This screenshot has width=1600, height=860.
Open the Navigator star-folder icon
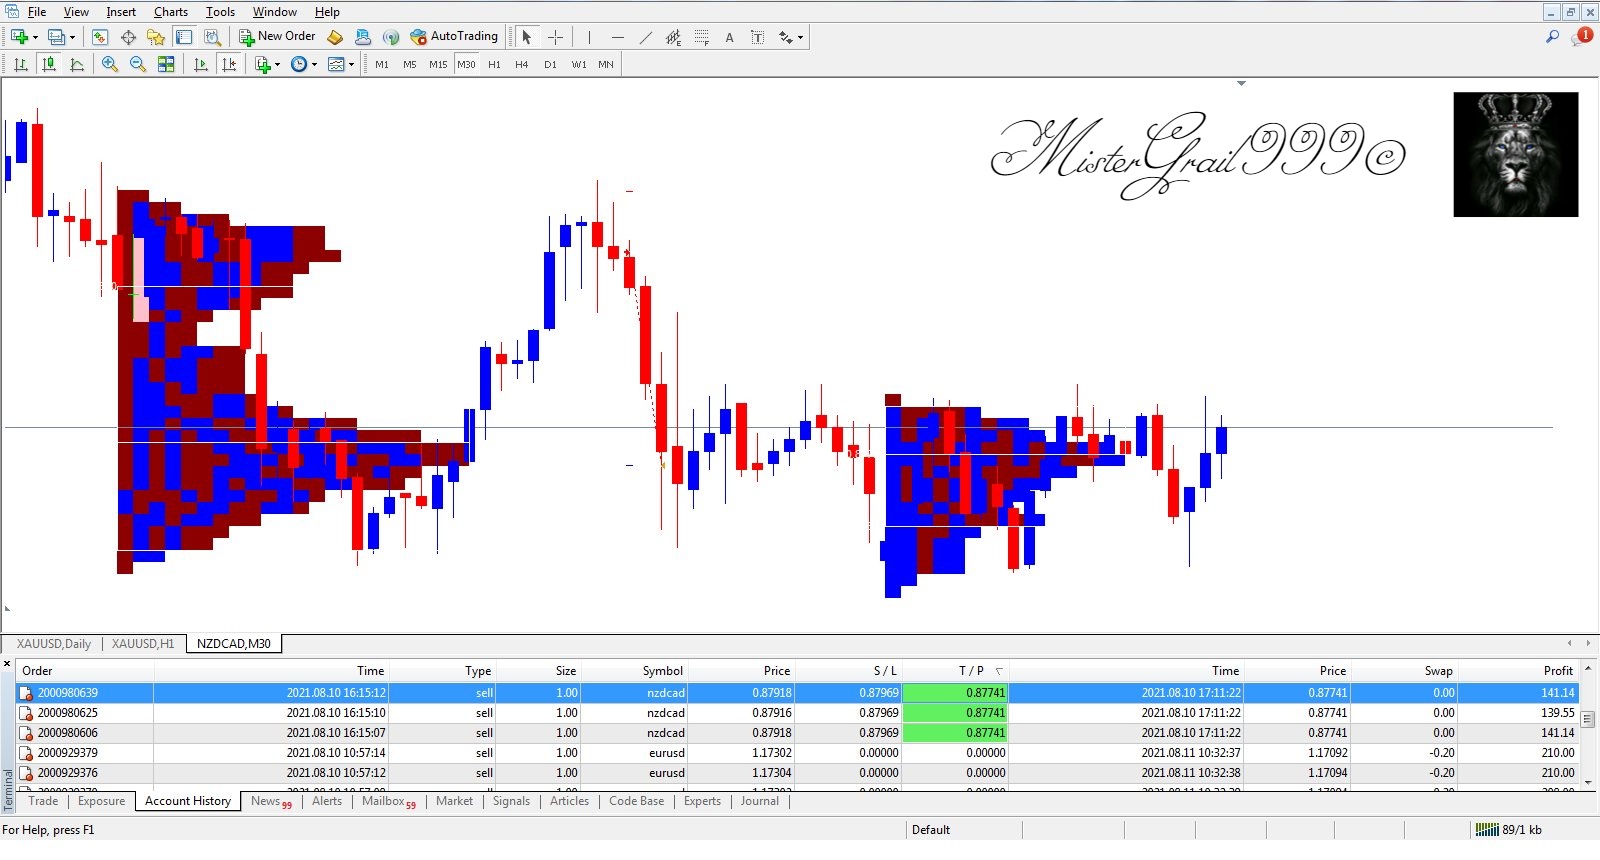tap(156, 37)
